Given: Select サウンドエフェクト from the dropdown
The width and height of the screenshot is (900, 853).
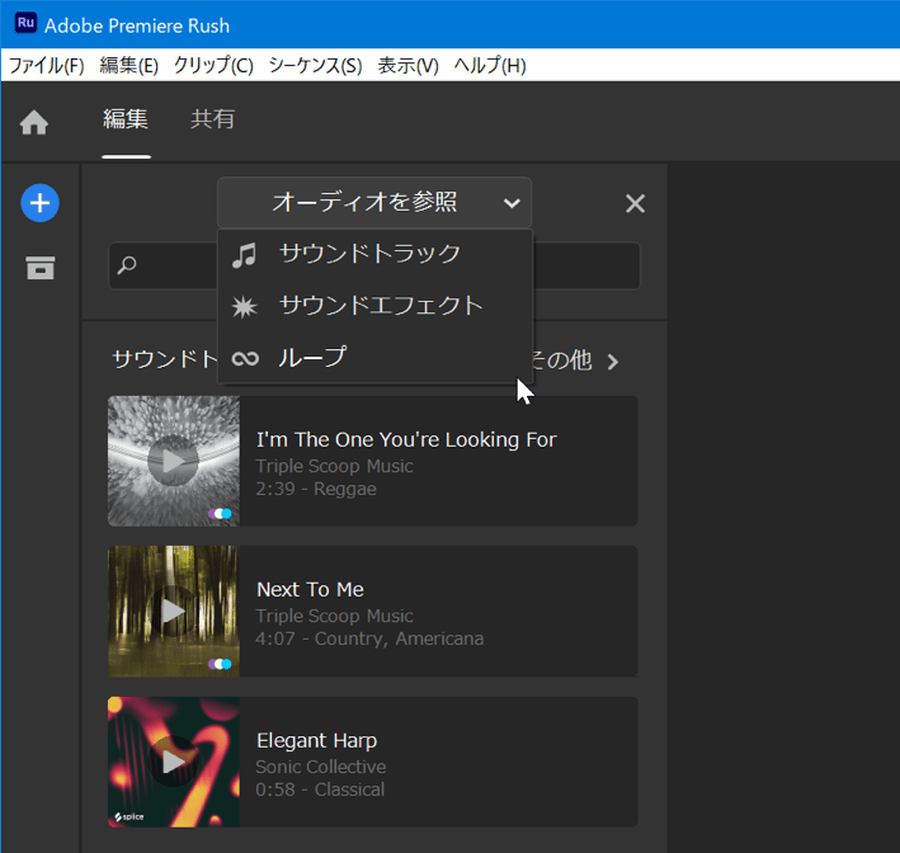Looking at the screenshot, I should tap(375, 305).
